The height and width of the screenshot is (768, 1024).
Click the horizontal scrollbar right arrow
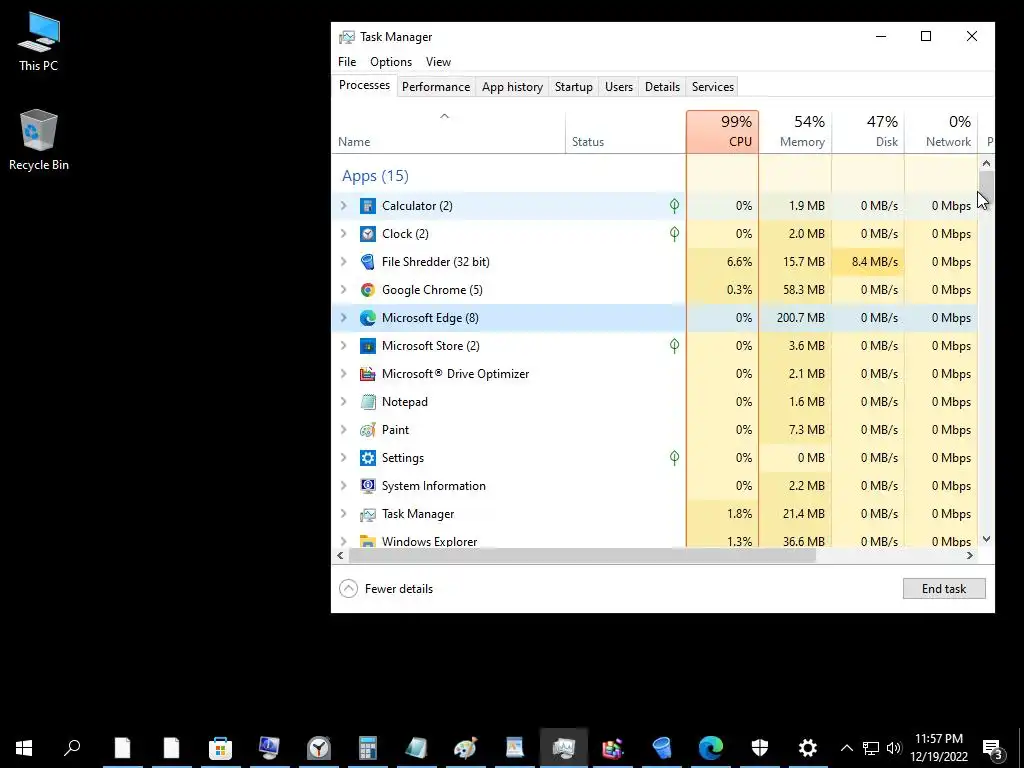point(970,555)
